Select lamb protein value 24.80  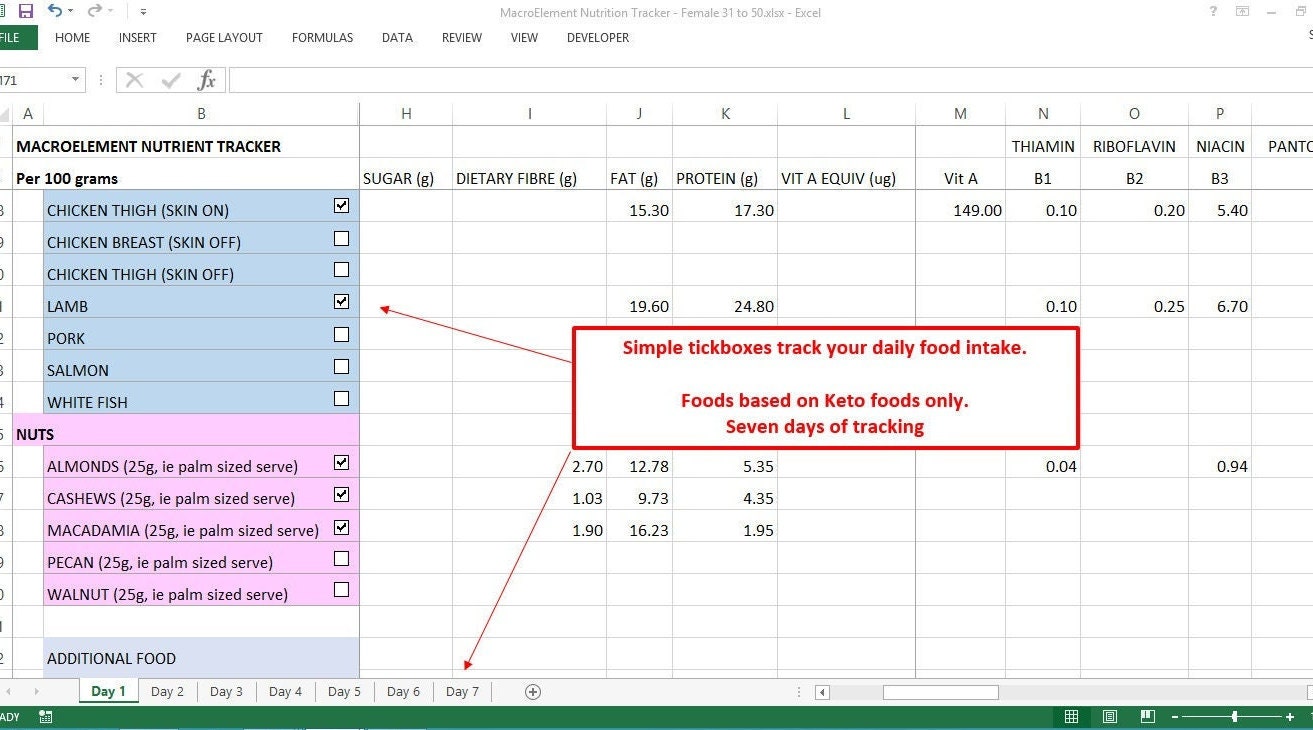pyautogui.click(x=724, y=306)
